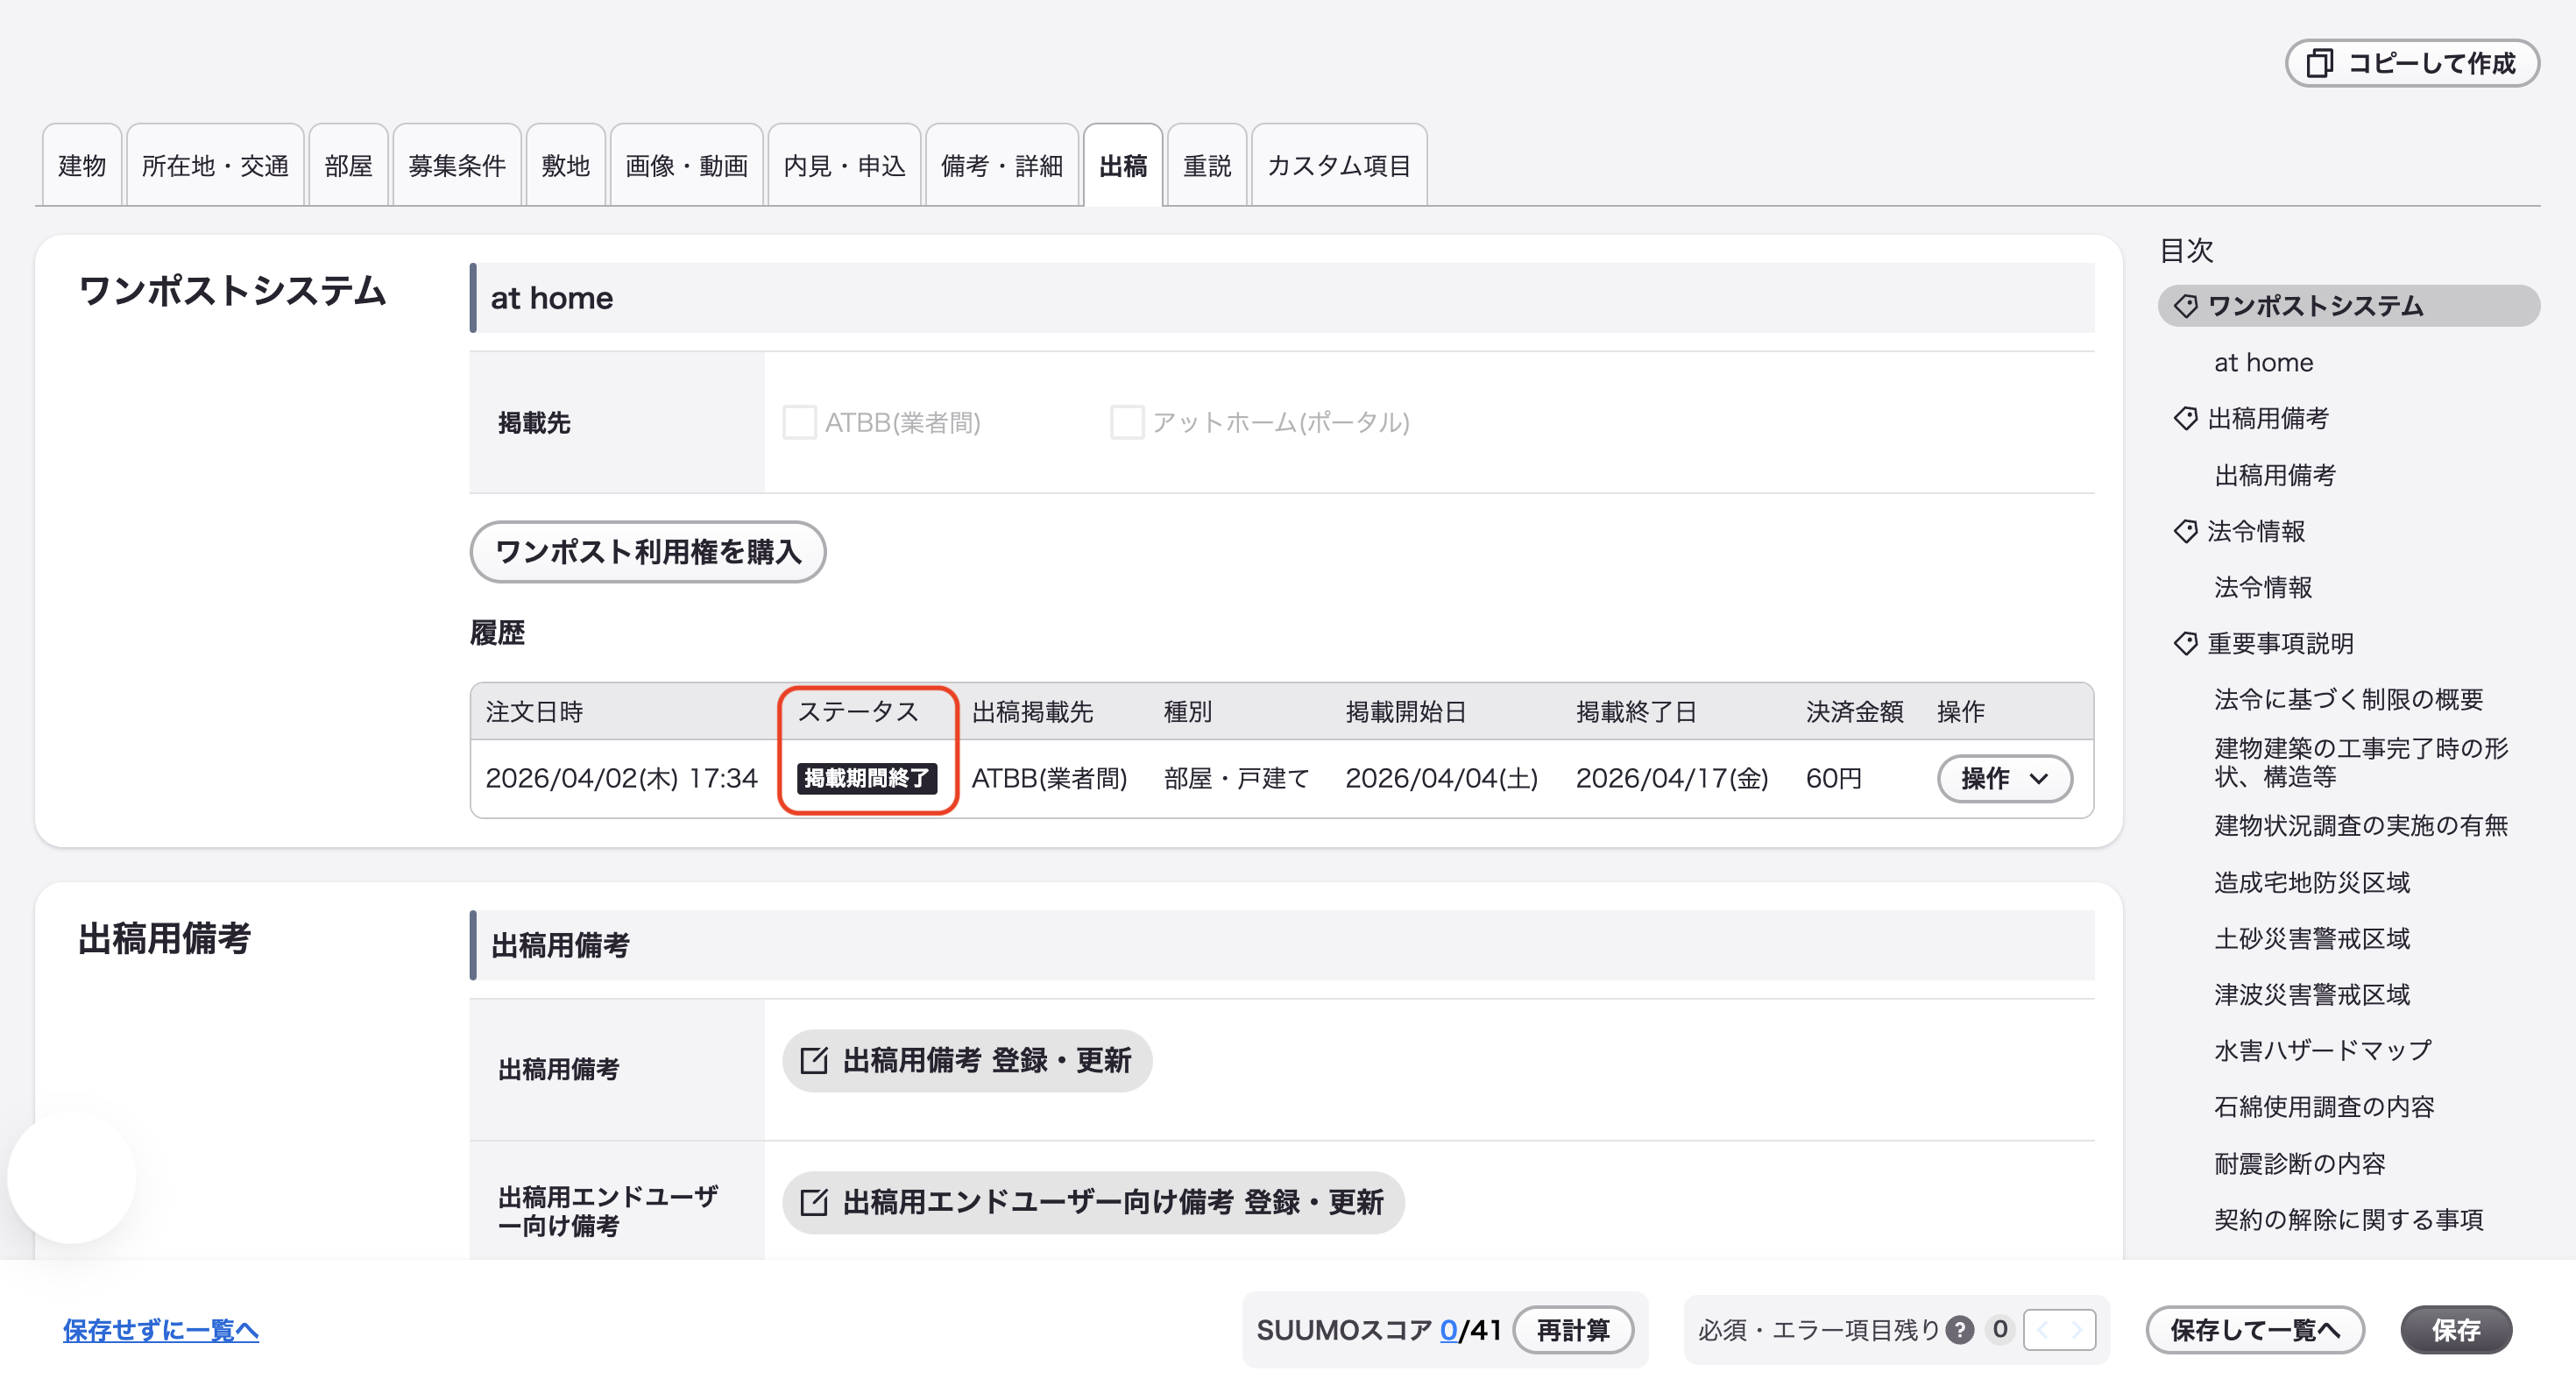Screen dimensions: 2576x1400
Task: Jump to 契約の解除に関する事項 in 目次
Action: pos(2348,1219)
